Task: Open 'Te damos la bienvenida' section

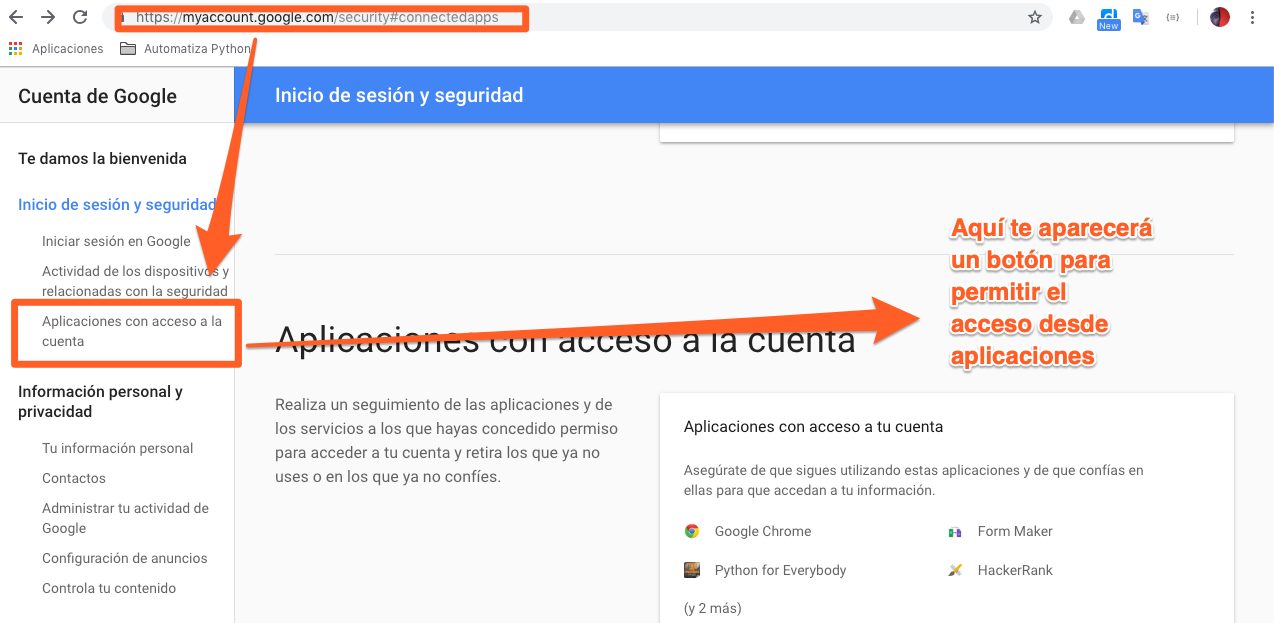Action: (102, 159)
